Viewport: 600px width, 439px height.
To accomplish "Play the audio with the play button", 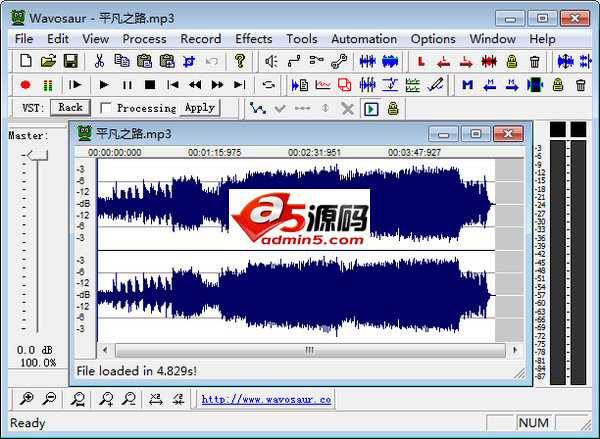I will tap(104, 85).
